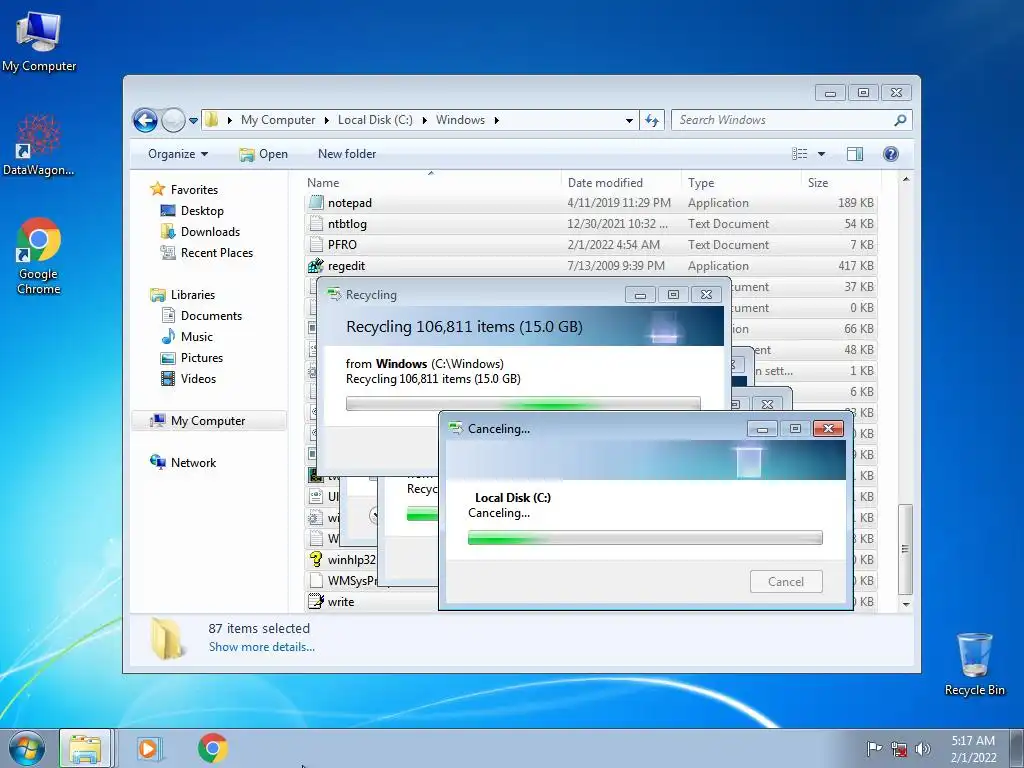Viewport: 1024px width, 768px height.
Task: Select the winhlp32 help file icon
Action: point(316,560)
